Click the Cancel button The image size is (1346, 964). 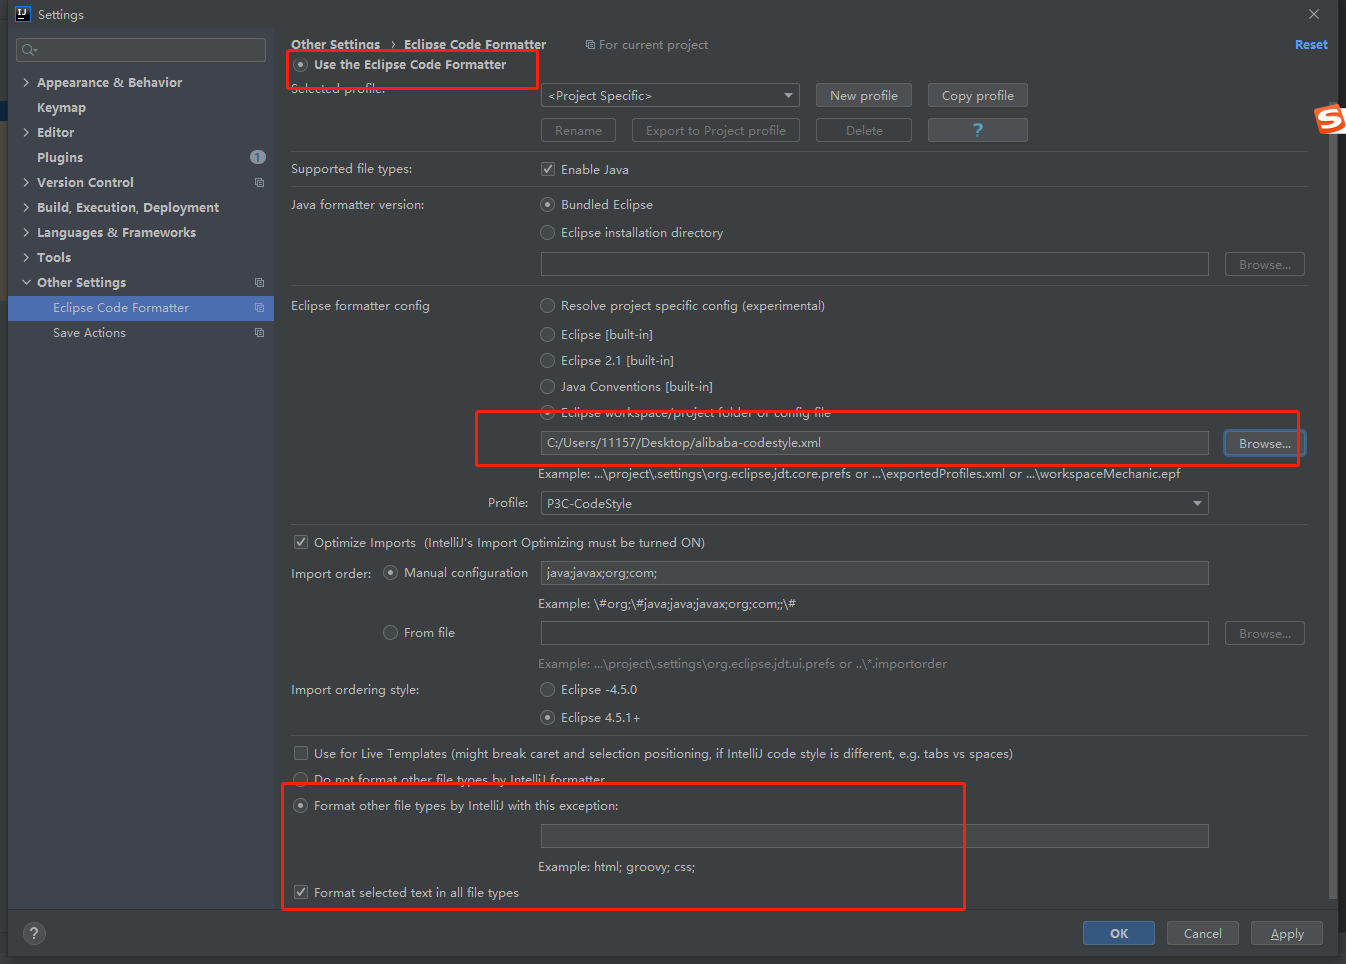(x=1203, y=933)
